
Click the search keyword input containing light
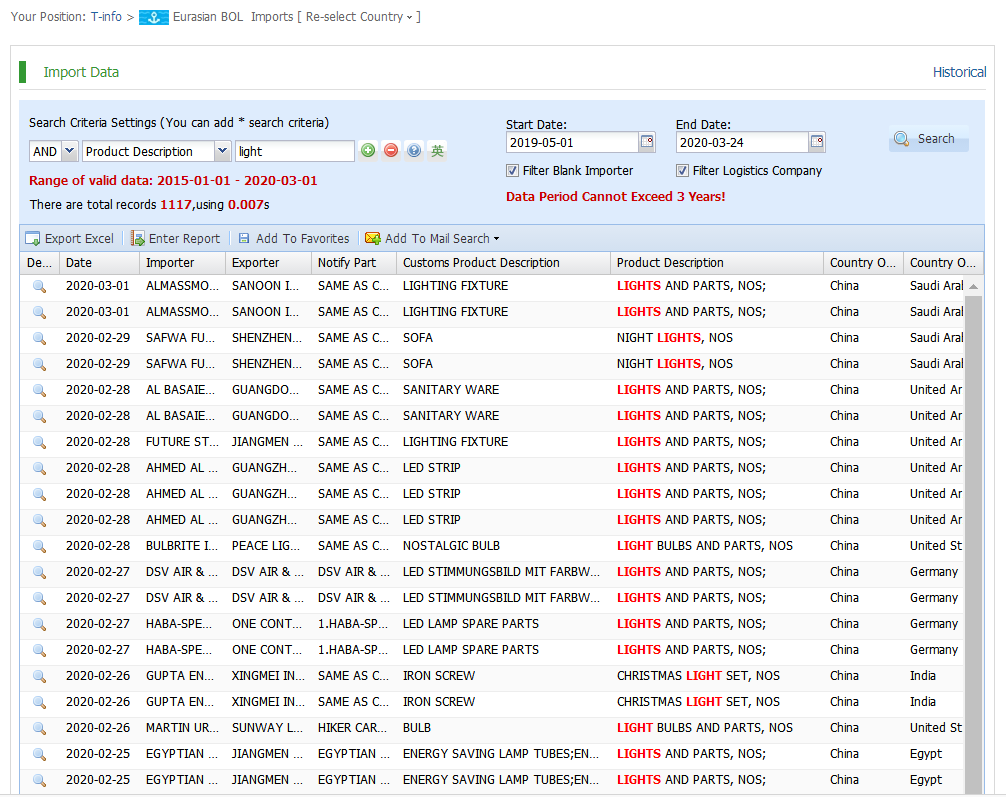[294, 151]
